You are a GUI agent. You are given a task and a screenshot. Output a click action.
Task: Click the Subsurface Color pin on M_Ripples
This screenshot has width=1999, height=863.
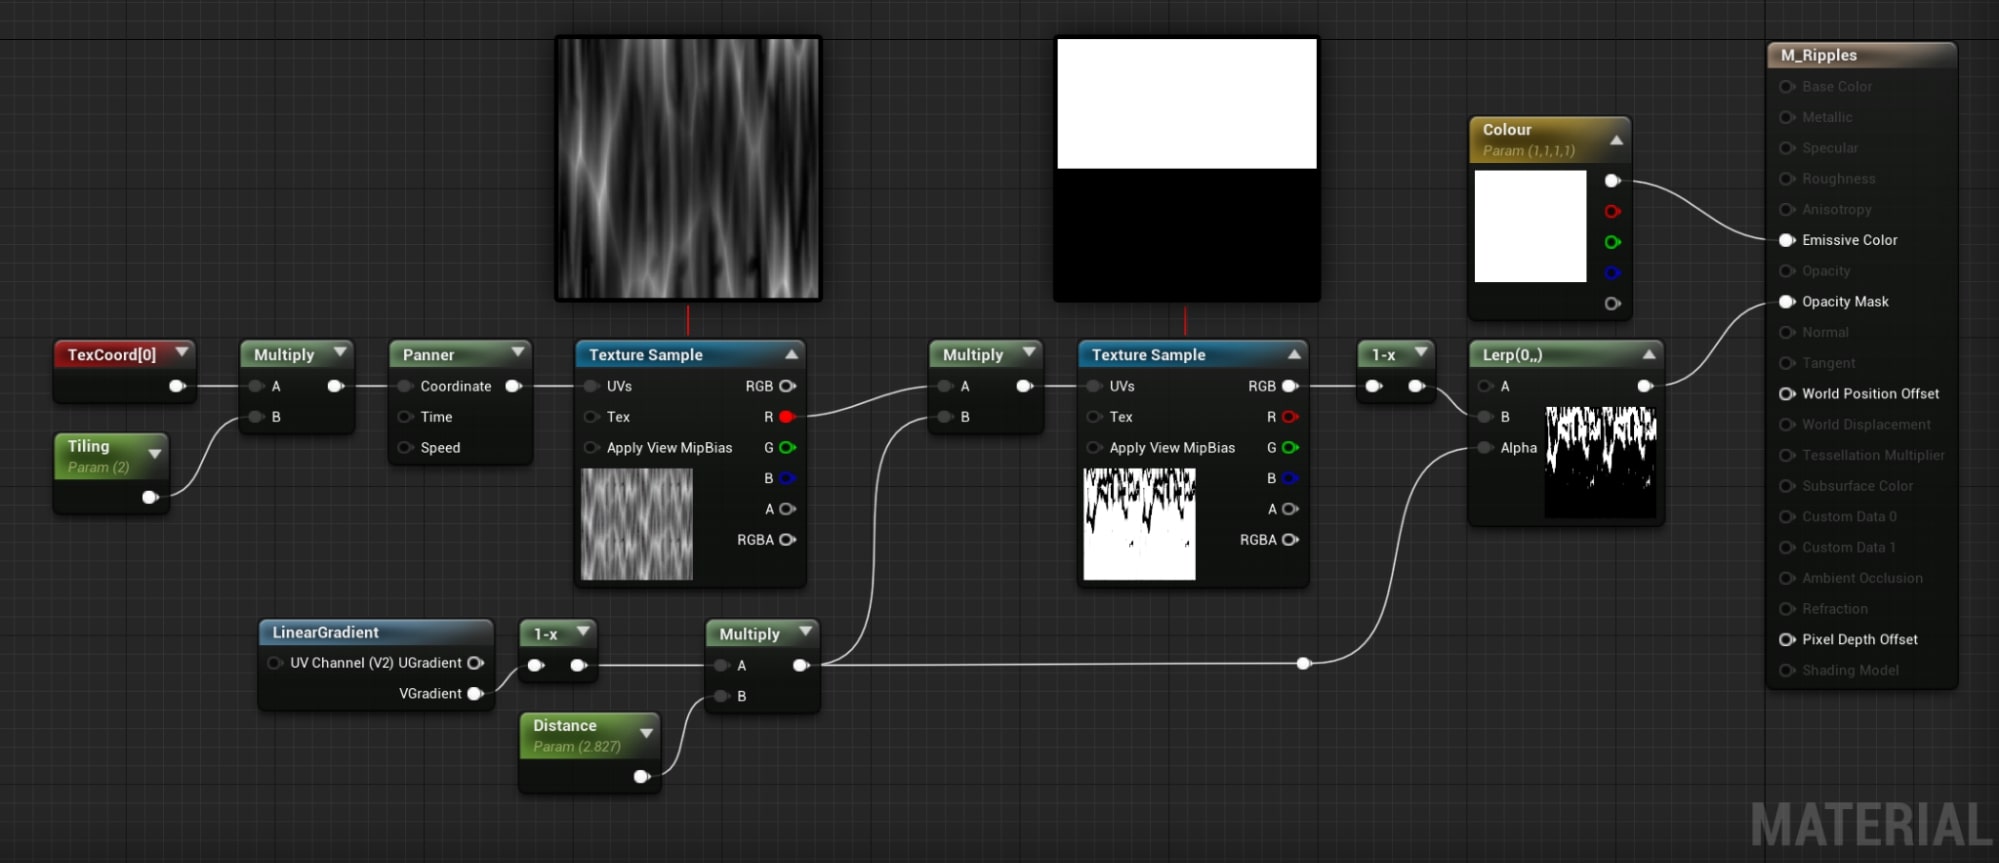1787,486
